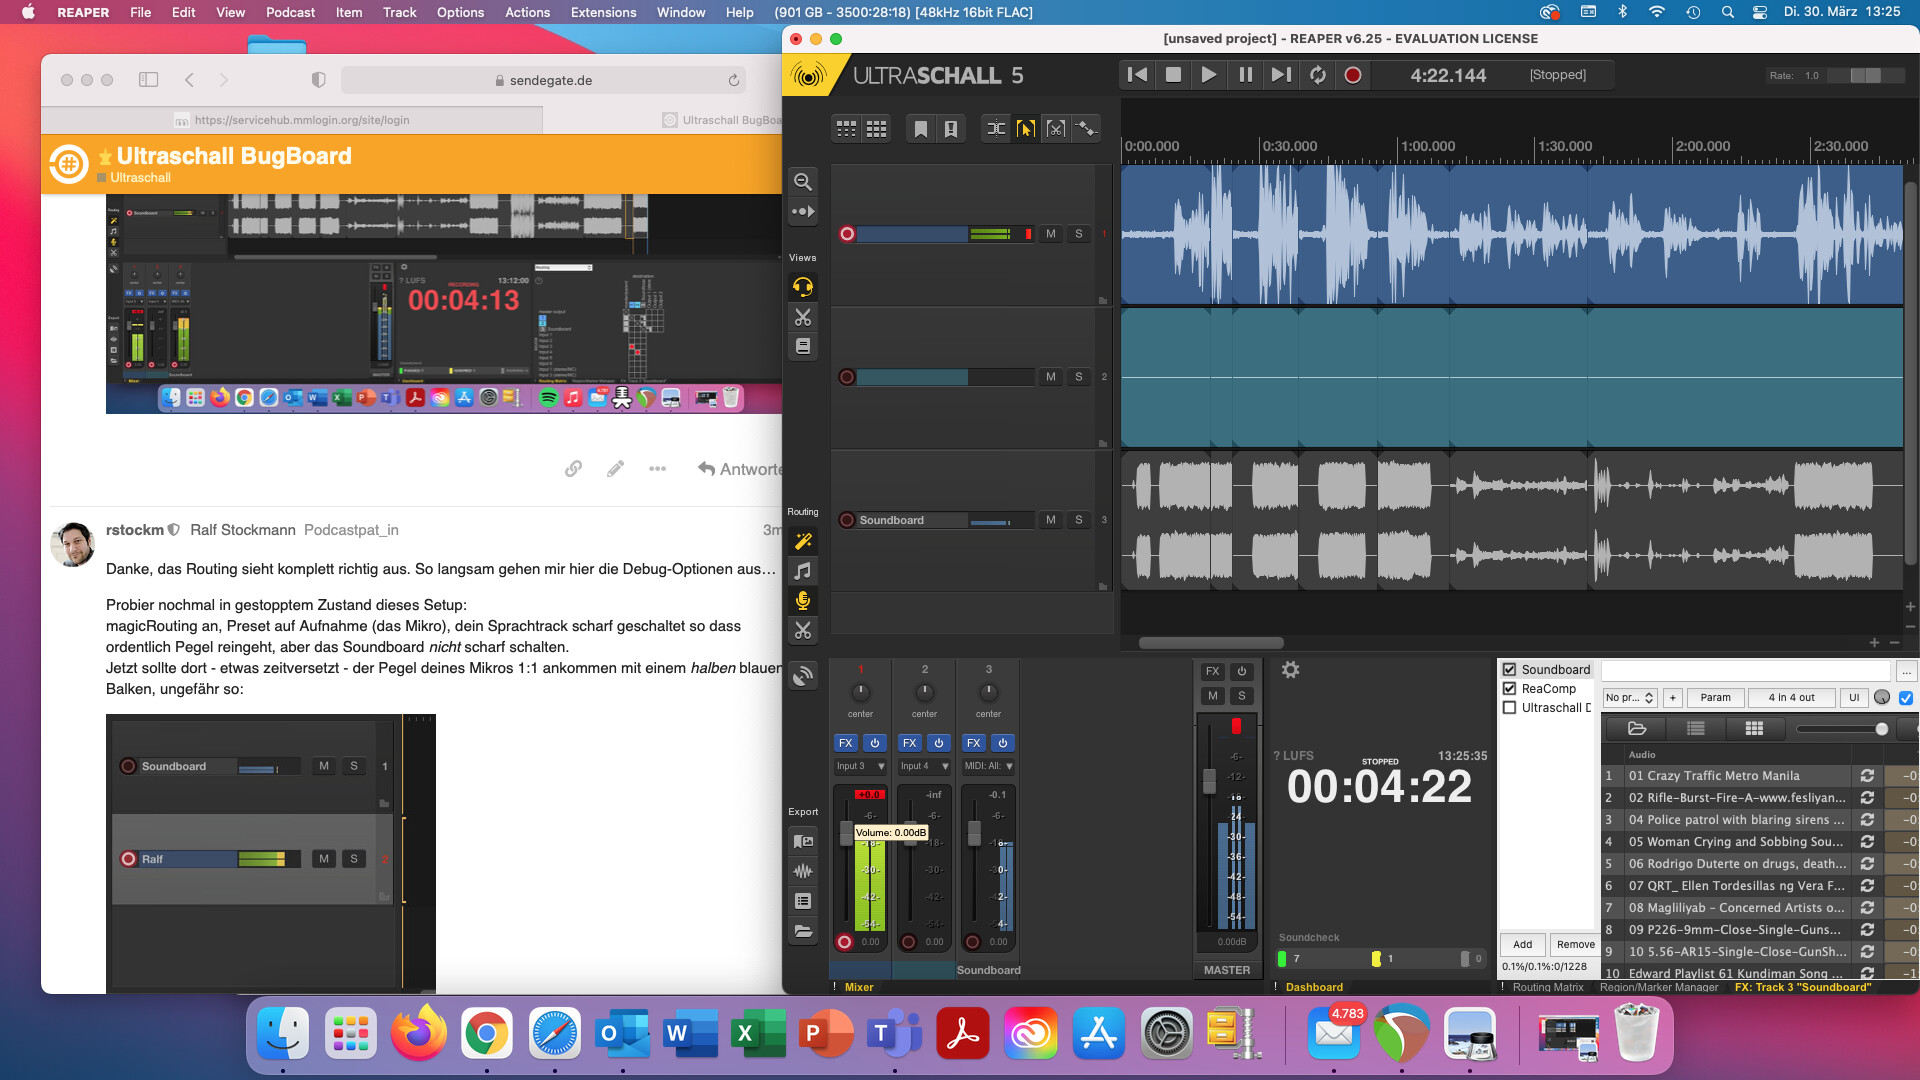Switch to the scissors editing view
Viewport: 1920px width, 1080px height.
click(x=802, y=317)
